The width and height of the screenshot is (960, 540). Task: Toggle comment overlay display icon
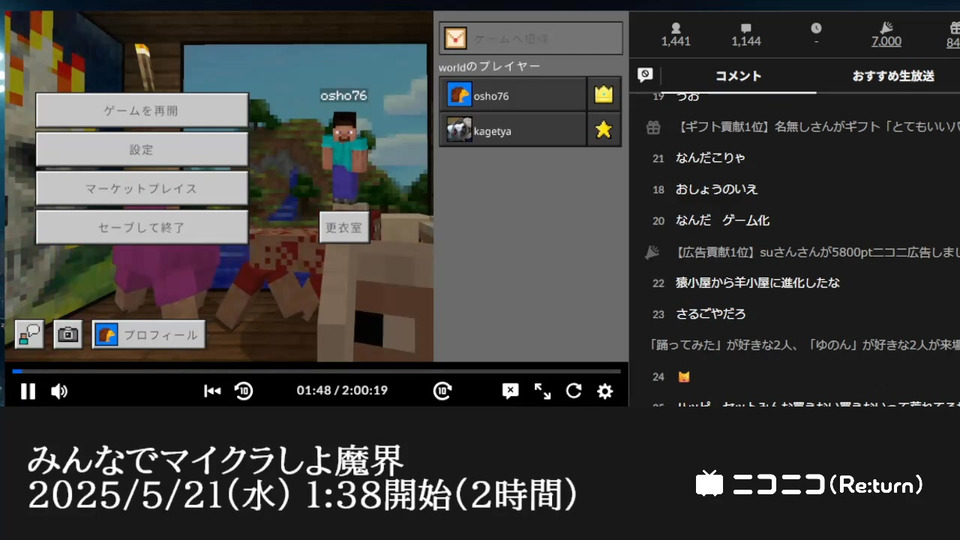510,391
